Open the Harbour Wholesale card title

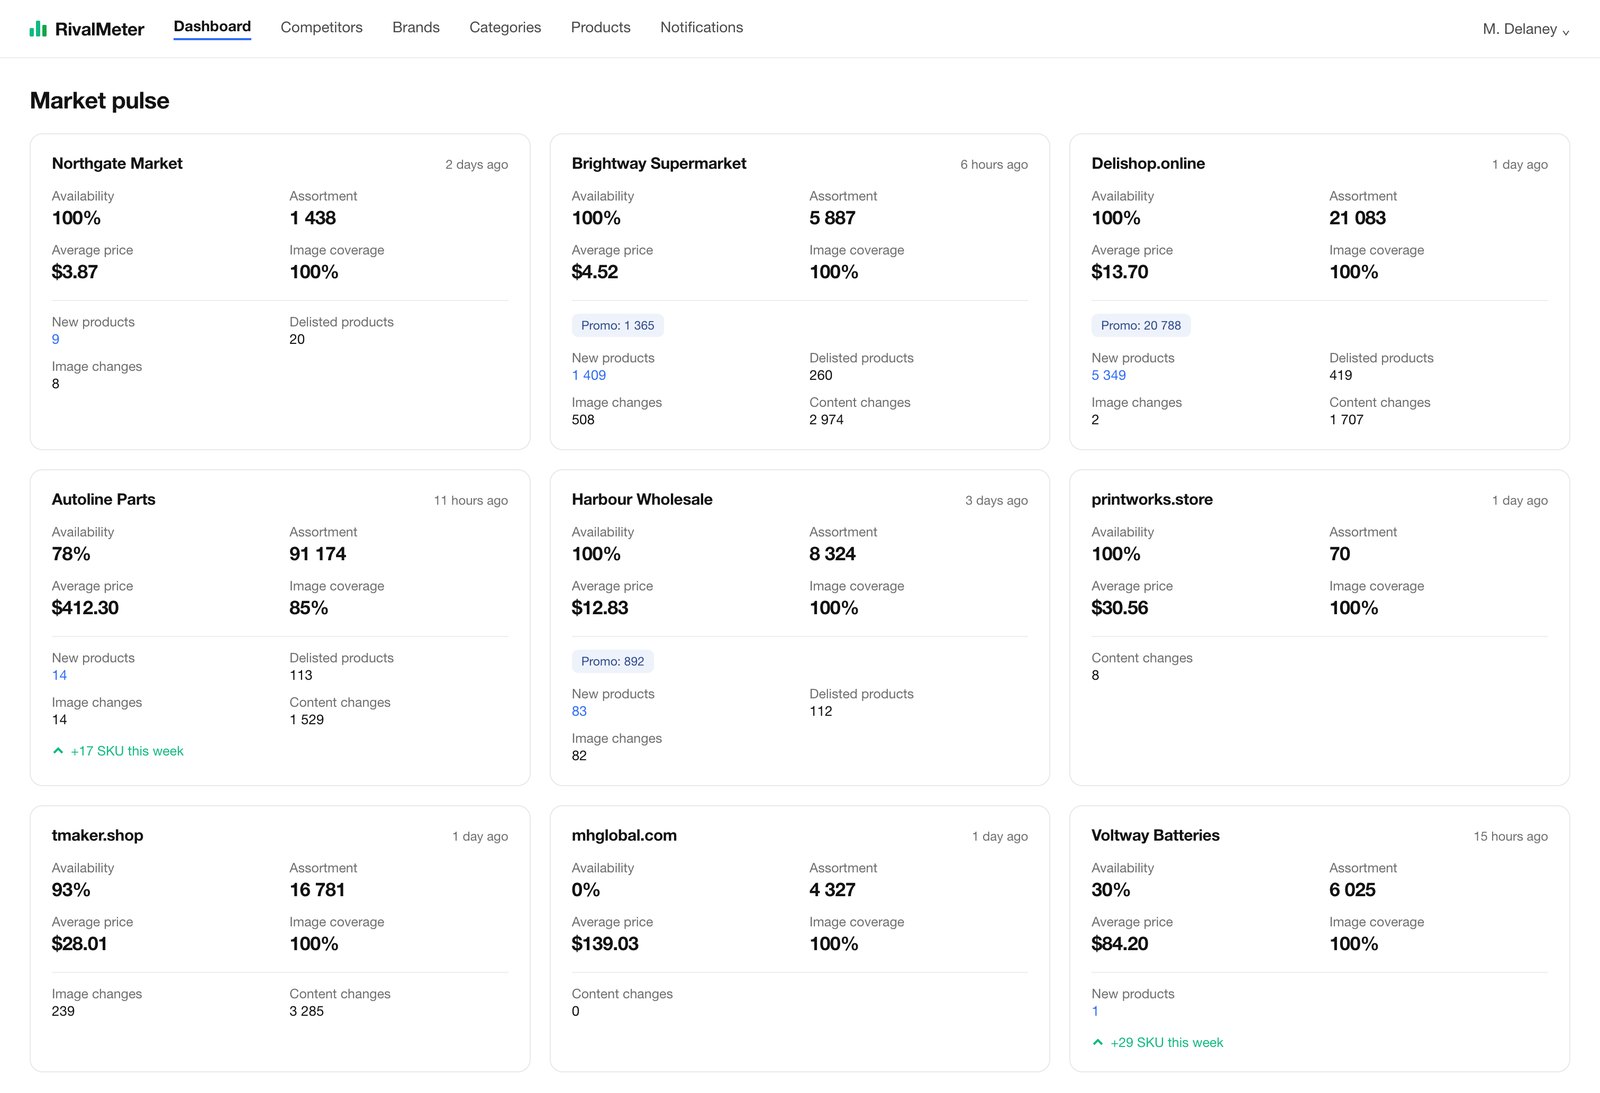642,499
